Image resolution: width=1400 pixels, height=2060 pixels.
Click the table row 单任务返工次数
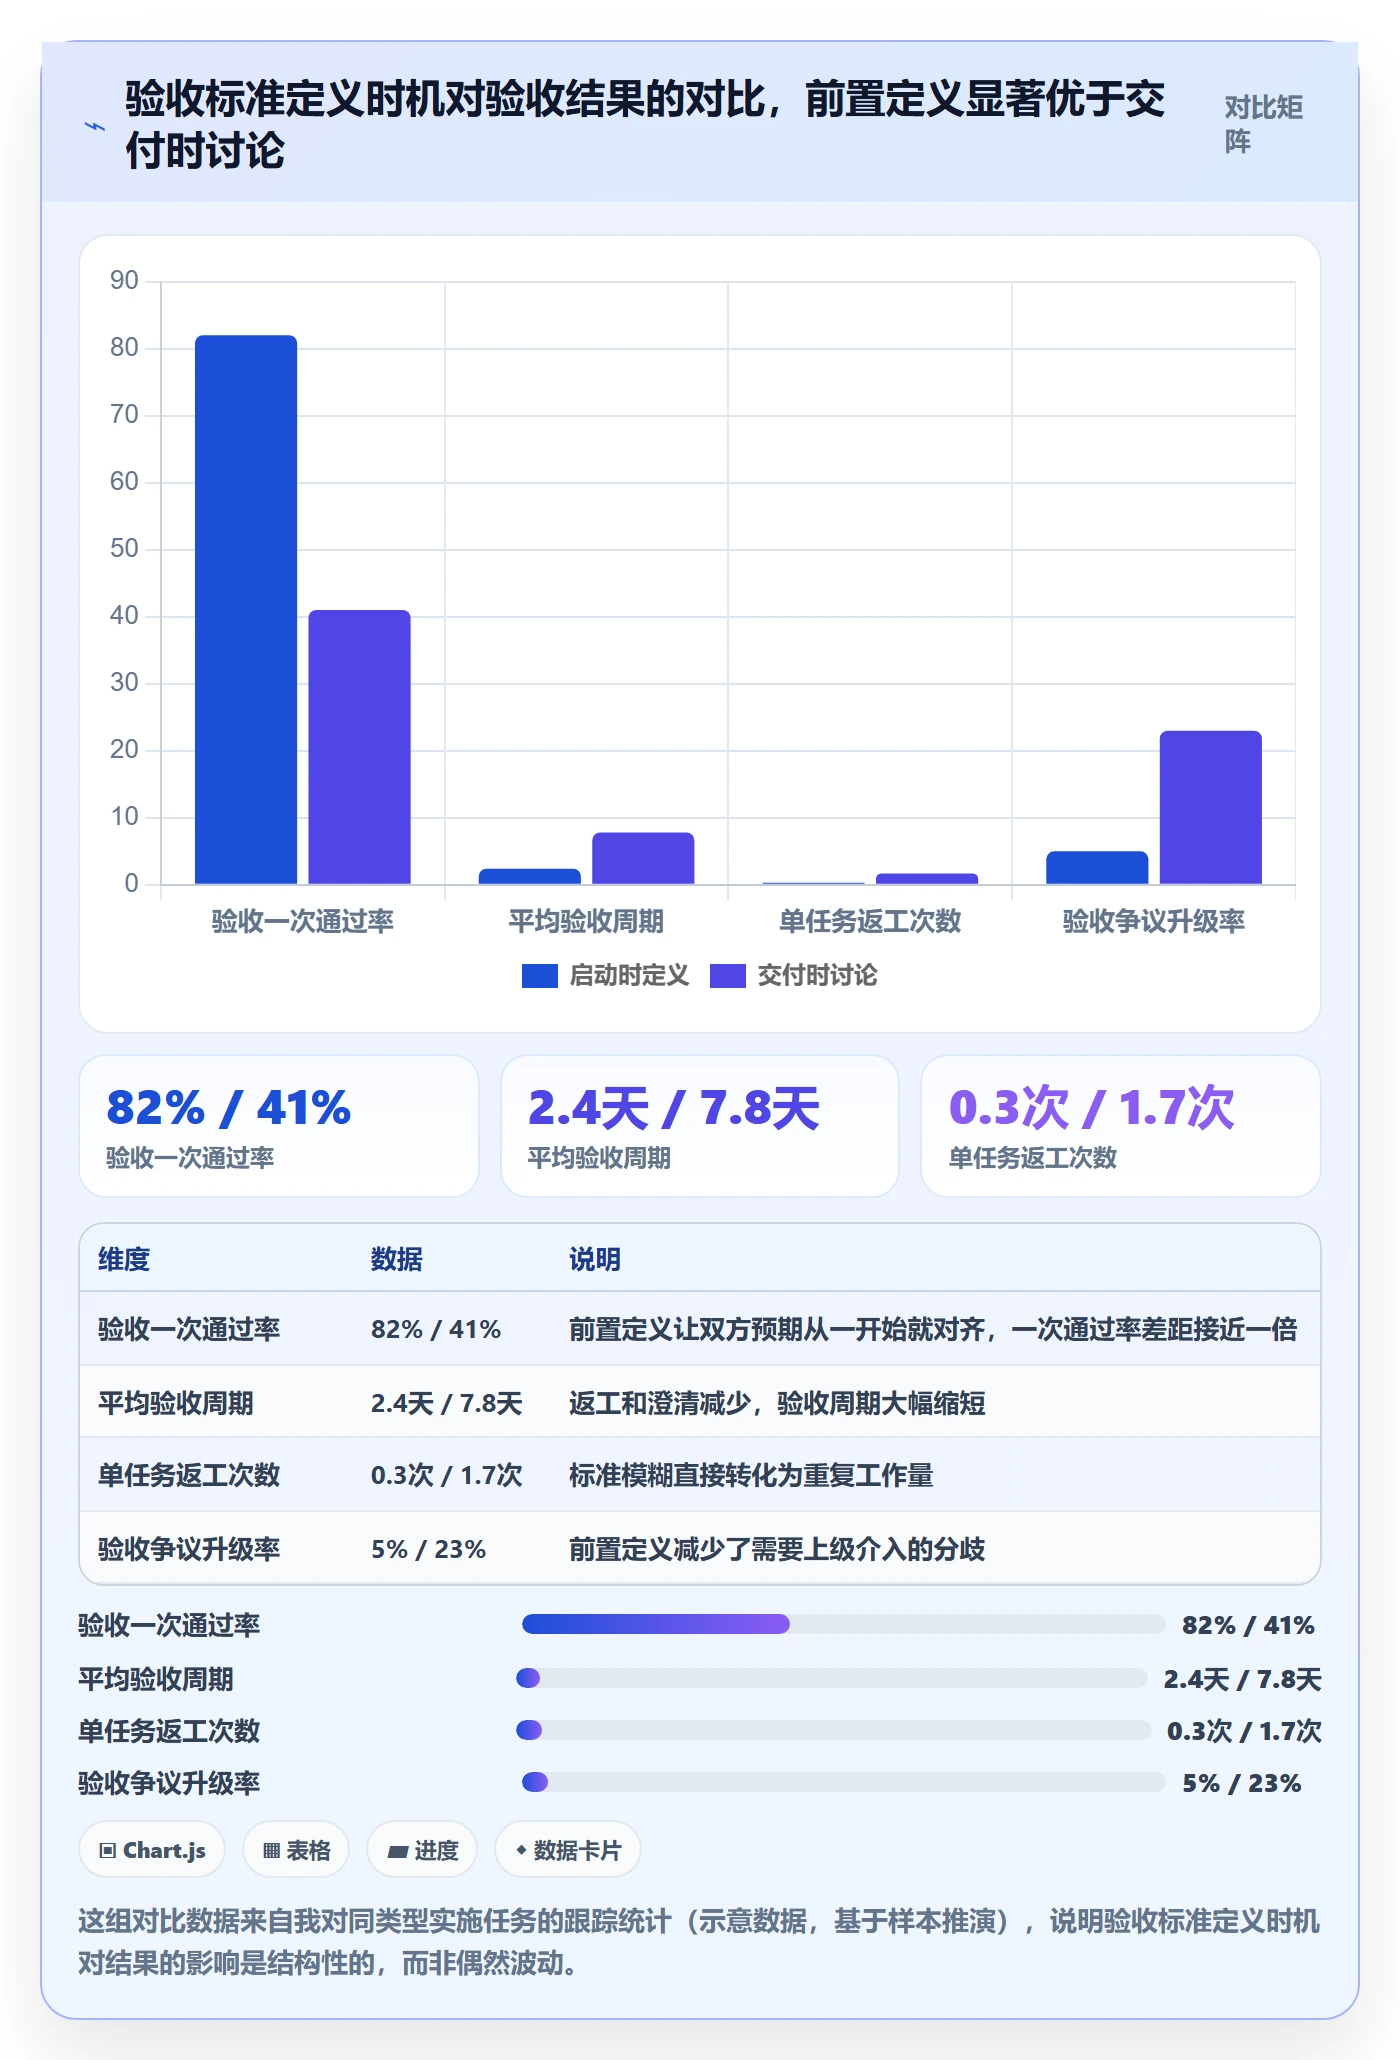[x=700, y=1475]
